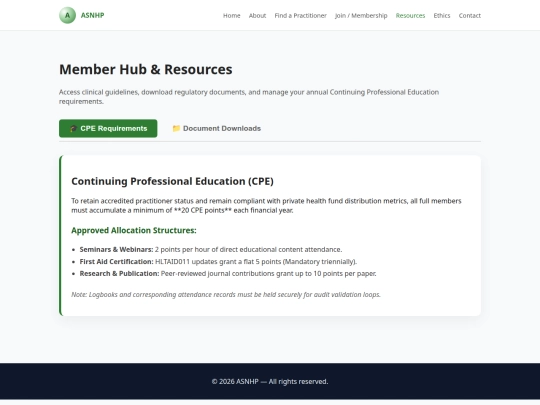Click the 20 CPE points paragraph

266,206
